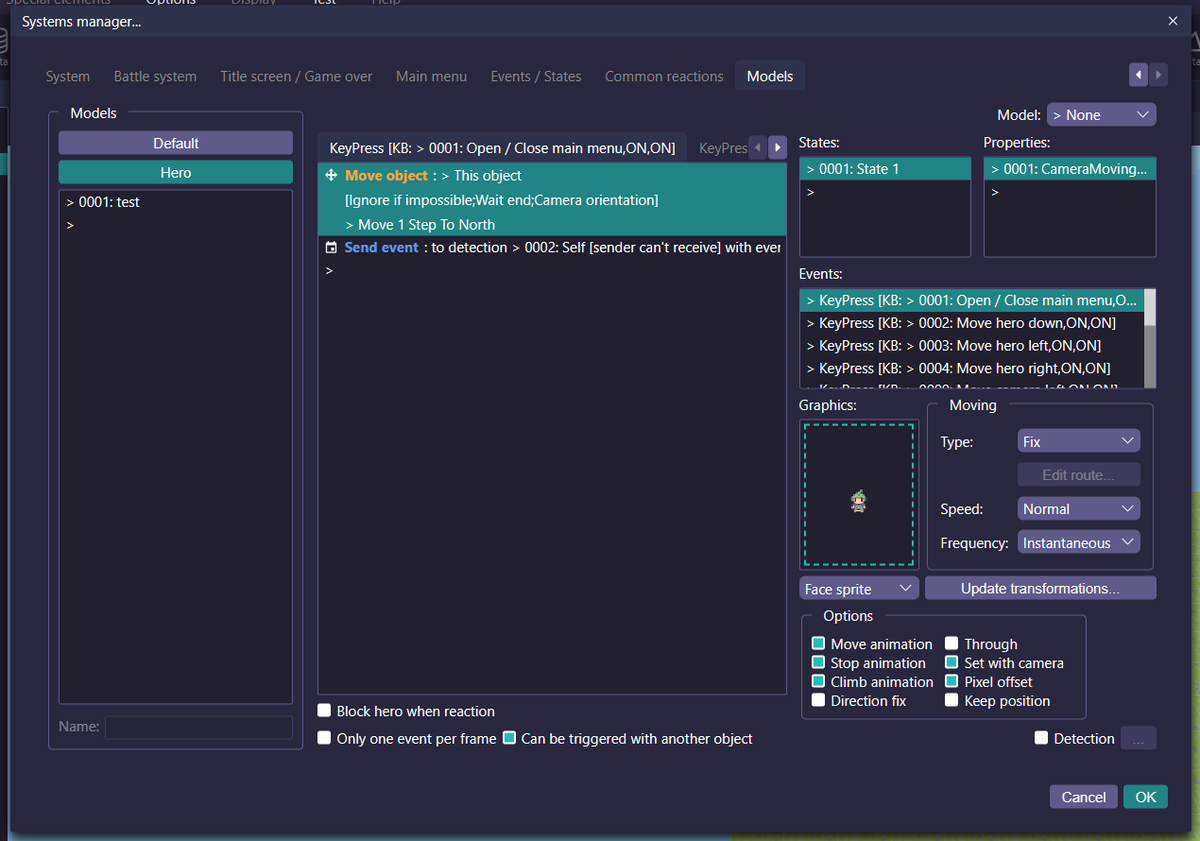Select KeyPress 0003 Move hero left event
The image size is (1200, 841).
click(x=972, y=345)
